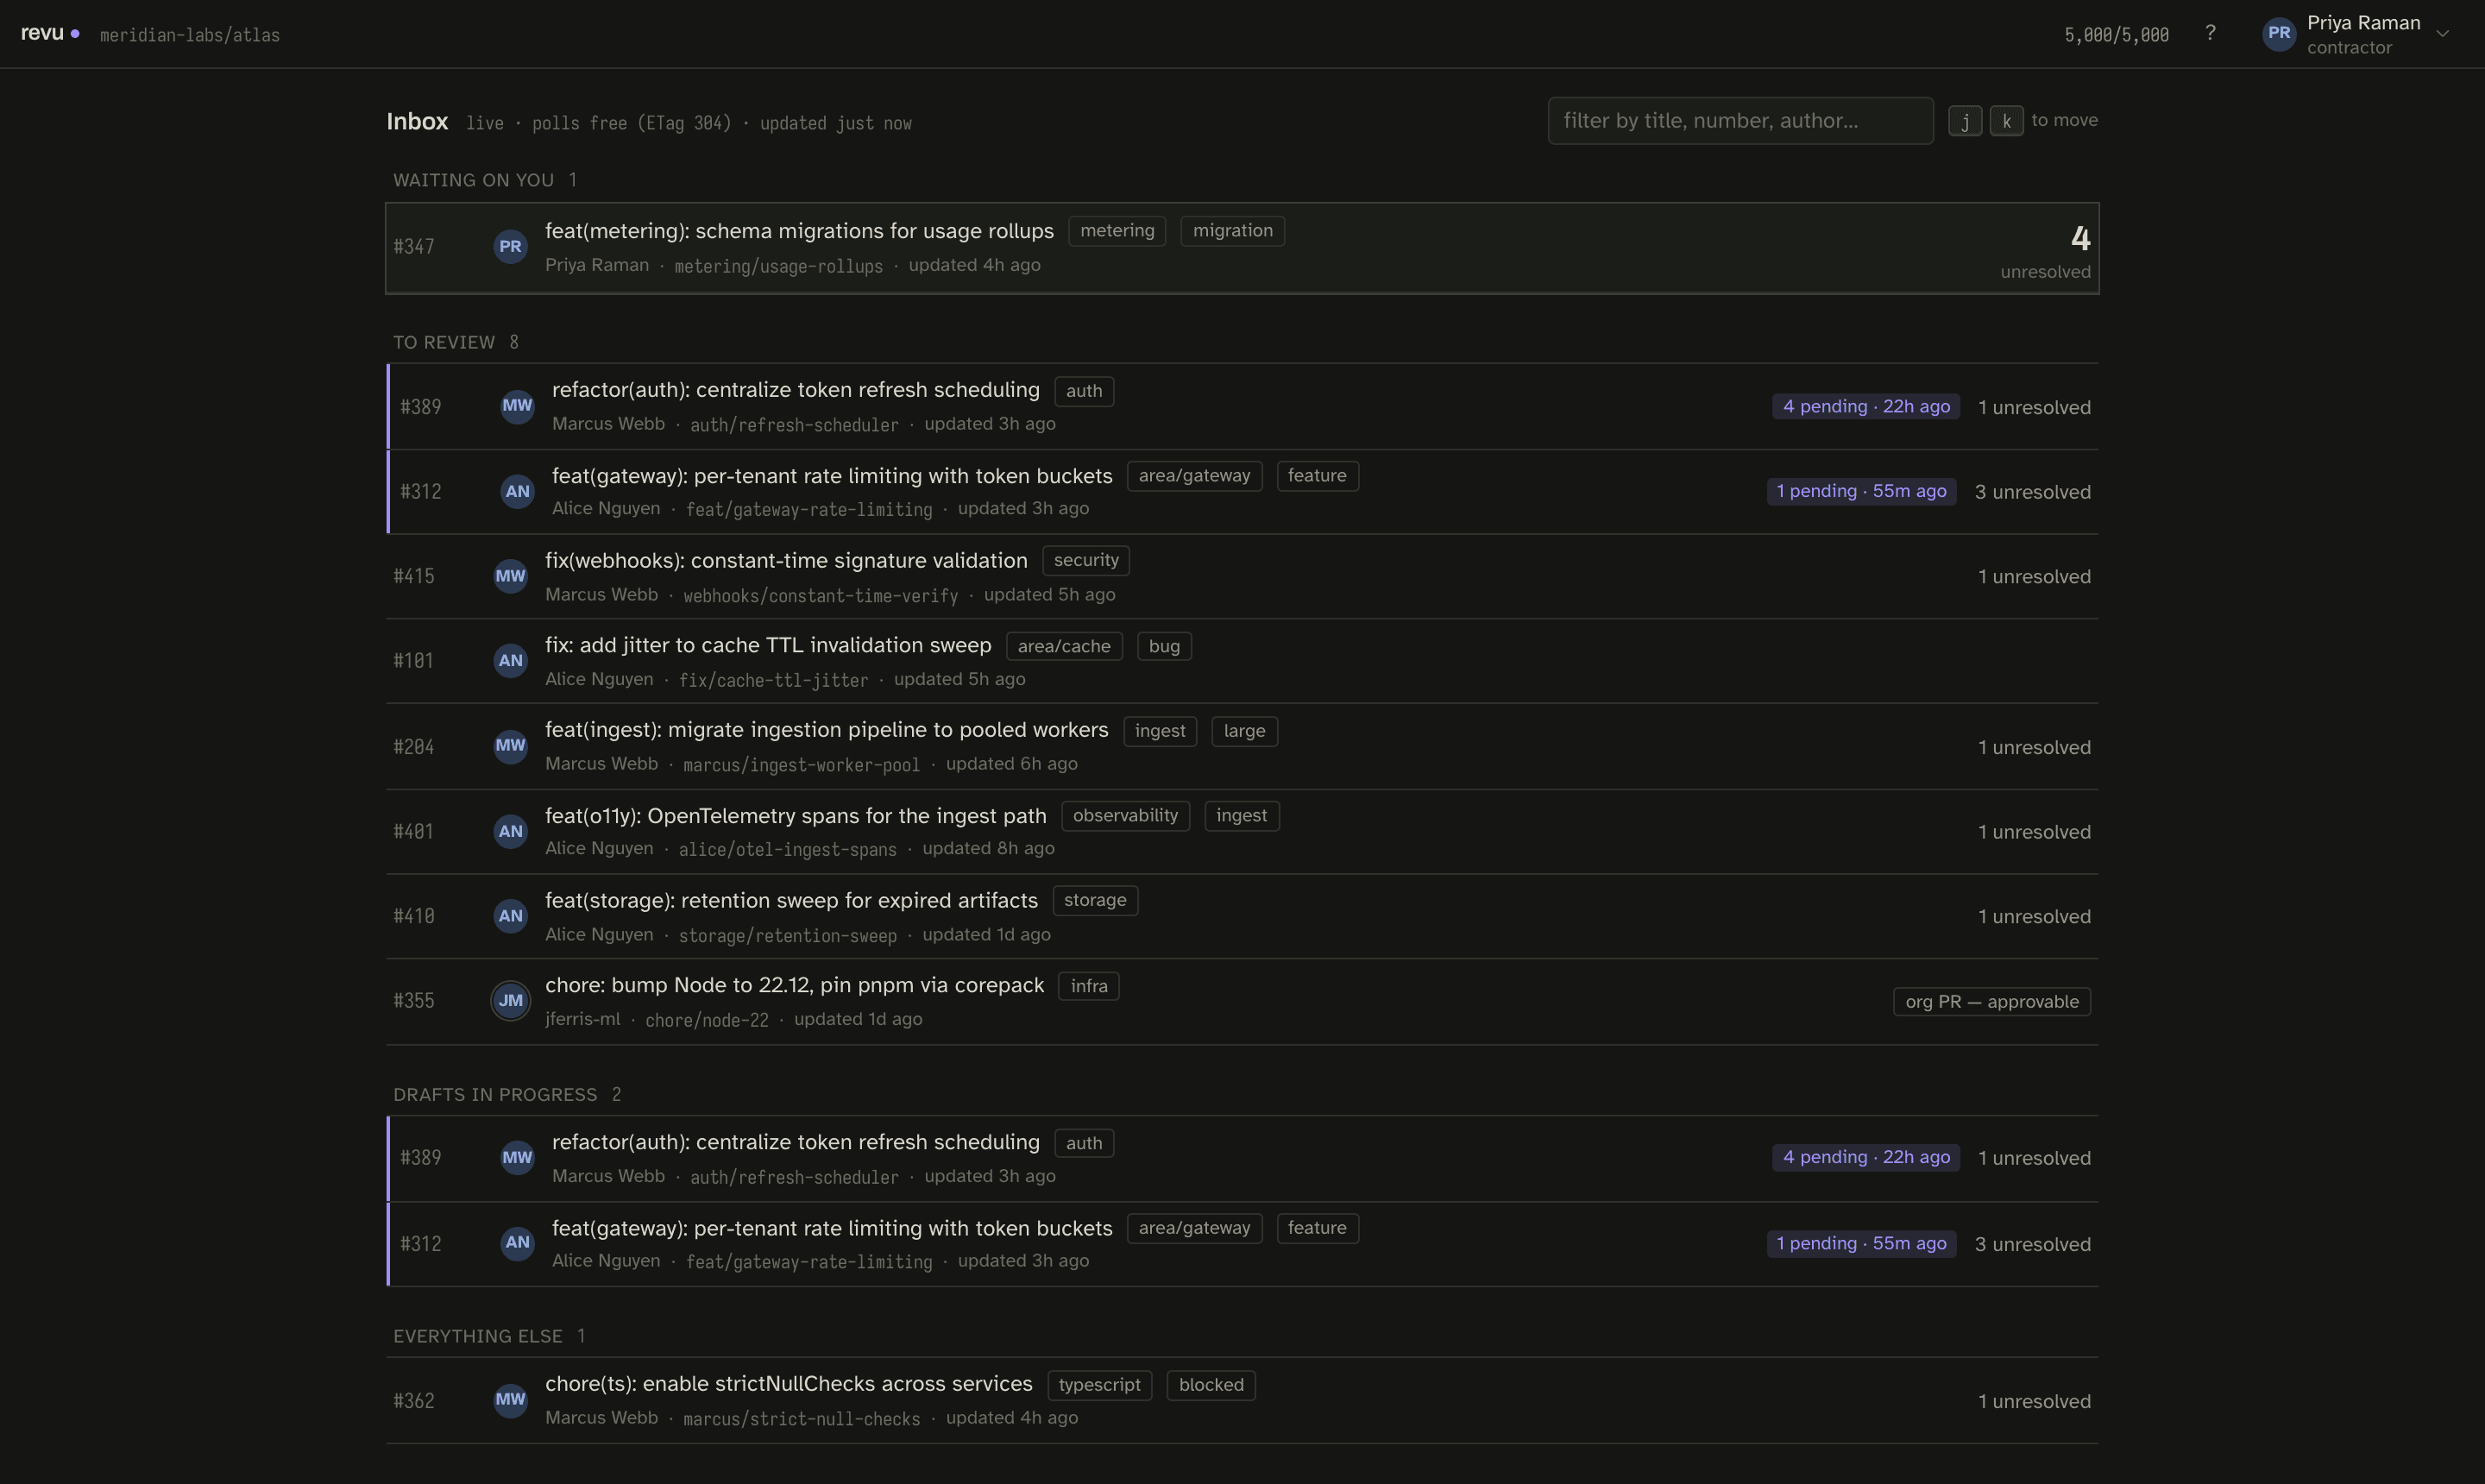Click the storage label tag
Screen dimensions: 2485x1484
click(x=1095, y=900)
